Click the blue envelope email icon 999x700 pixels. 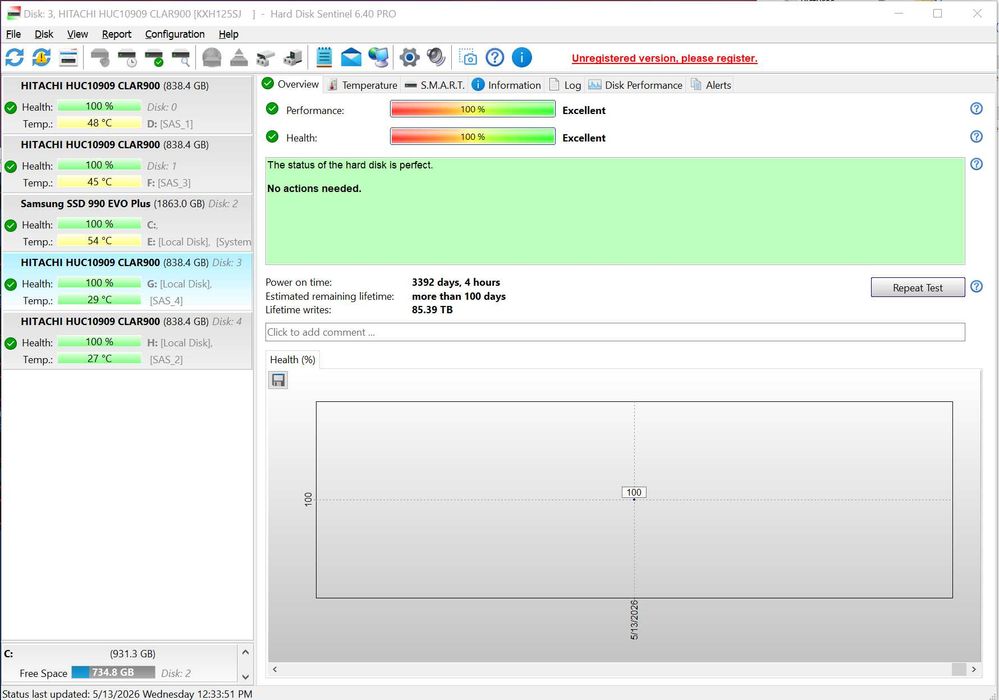(351, 57)
